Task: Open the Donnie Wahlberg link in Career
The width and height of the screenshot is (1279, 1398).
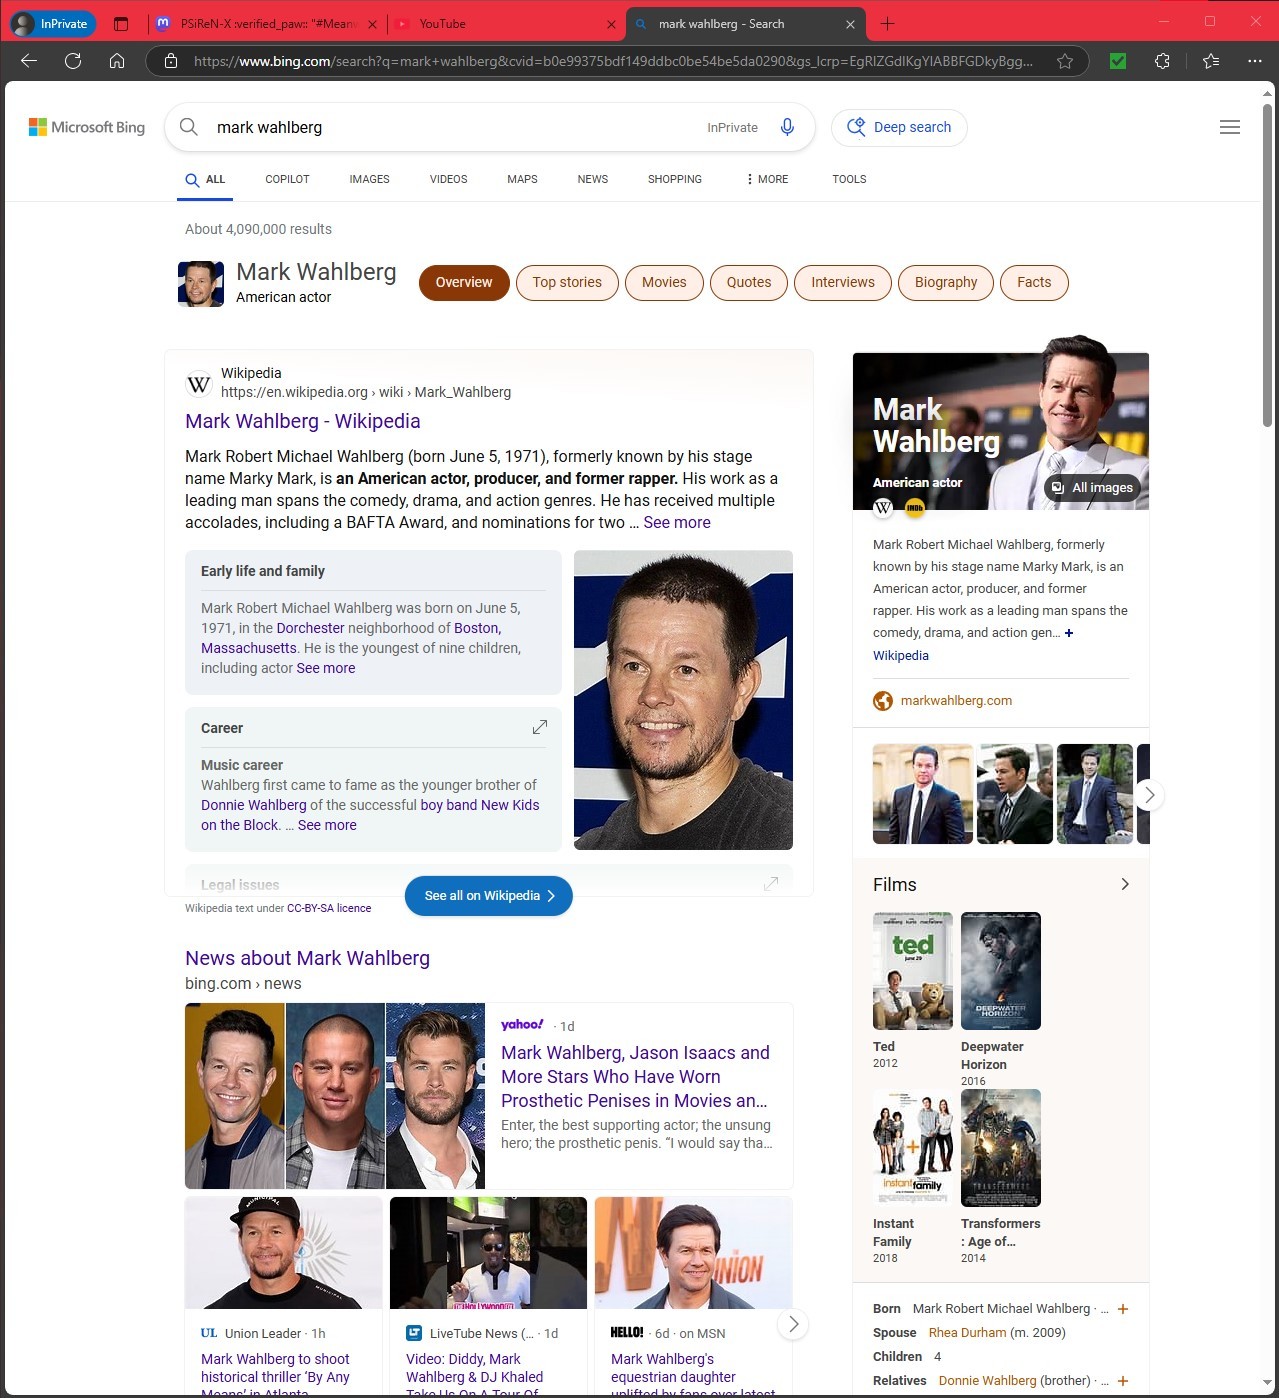Action: point(254,805)
